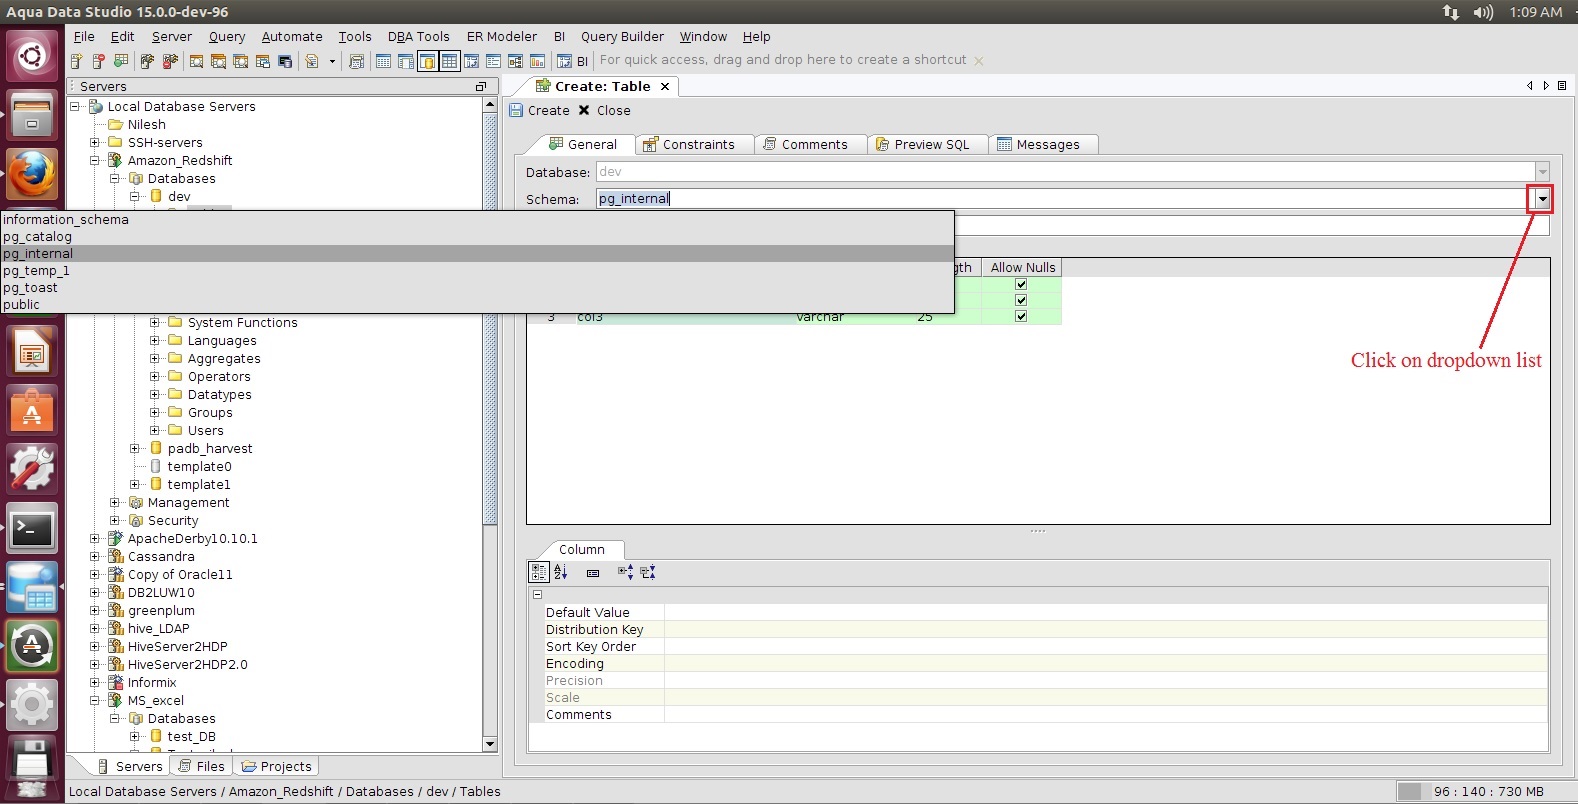Toggle the property description area icon

click(x=593, y=573)
